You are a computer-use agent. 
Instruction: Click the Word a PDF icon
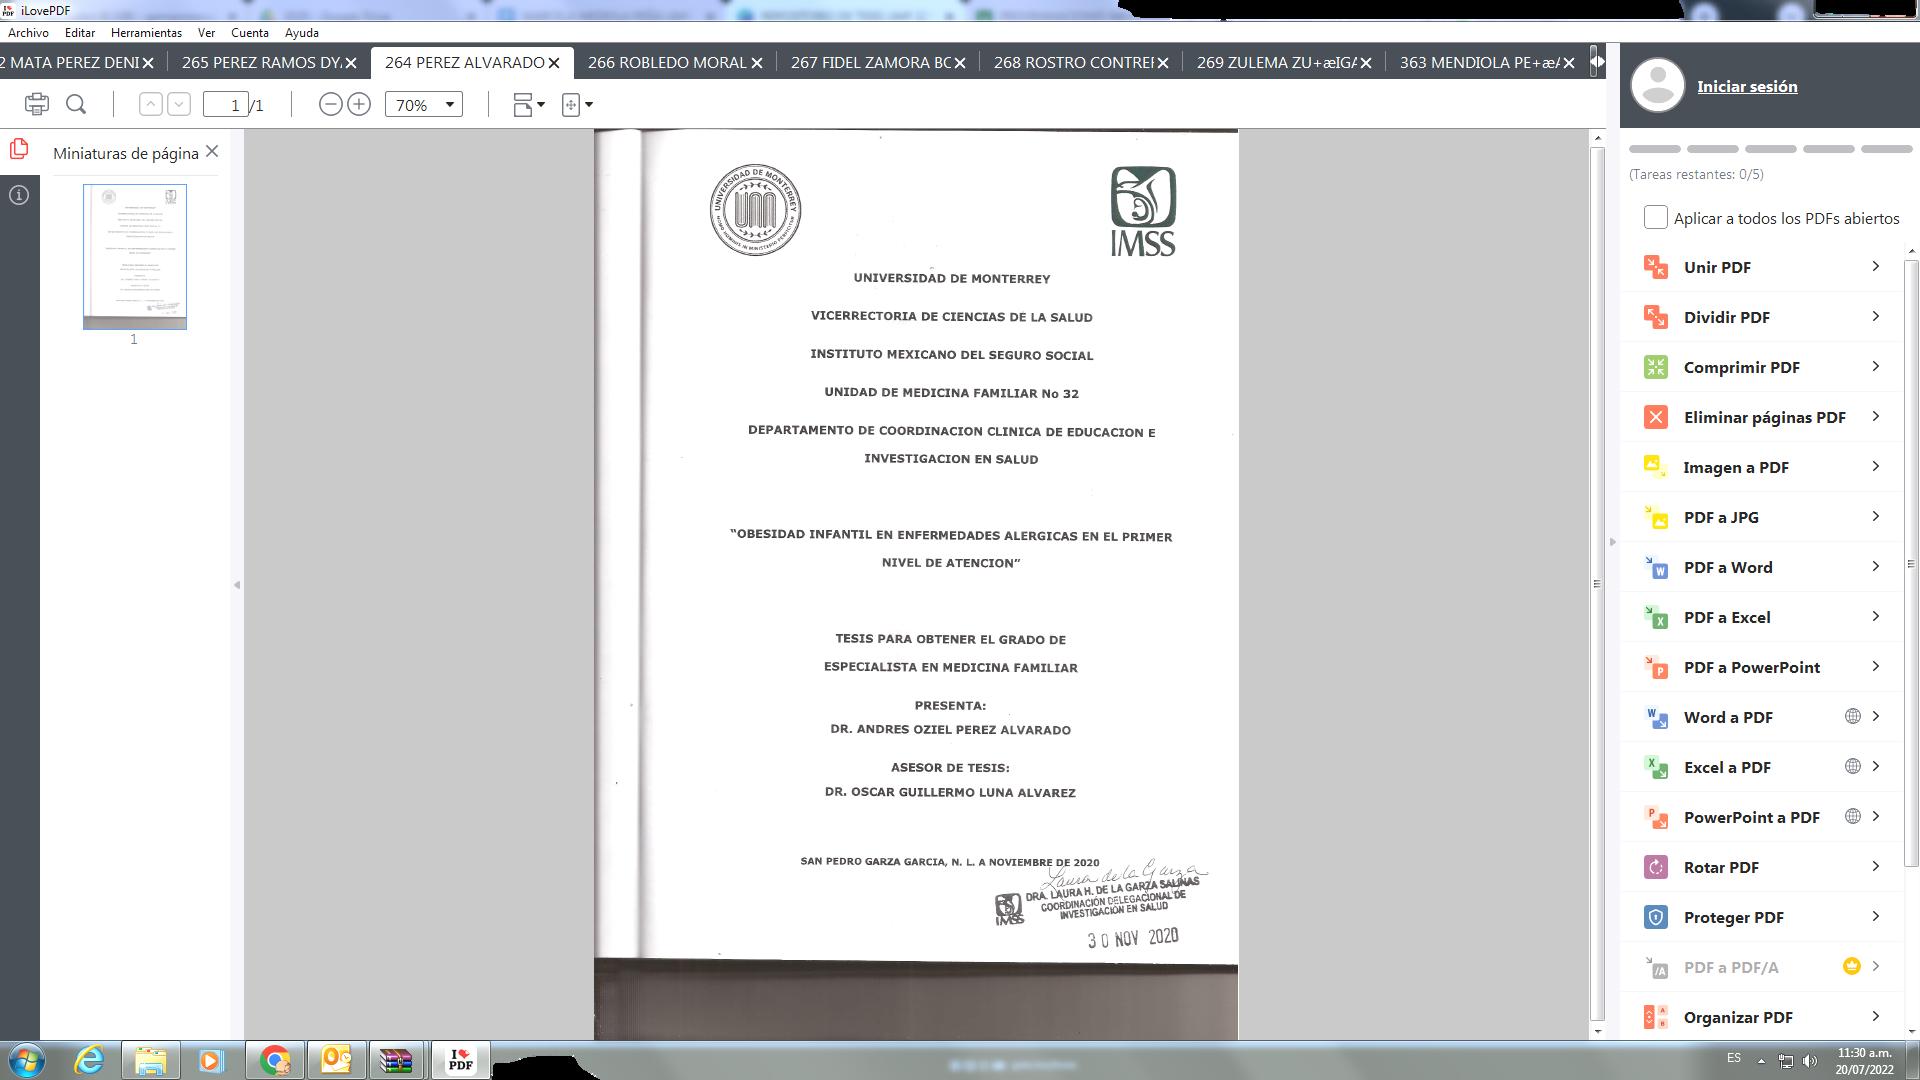[x=1656, y=717]
